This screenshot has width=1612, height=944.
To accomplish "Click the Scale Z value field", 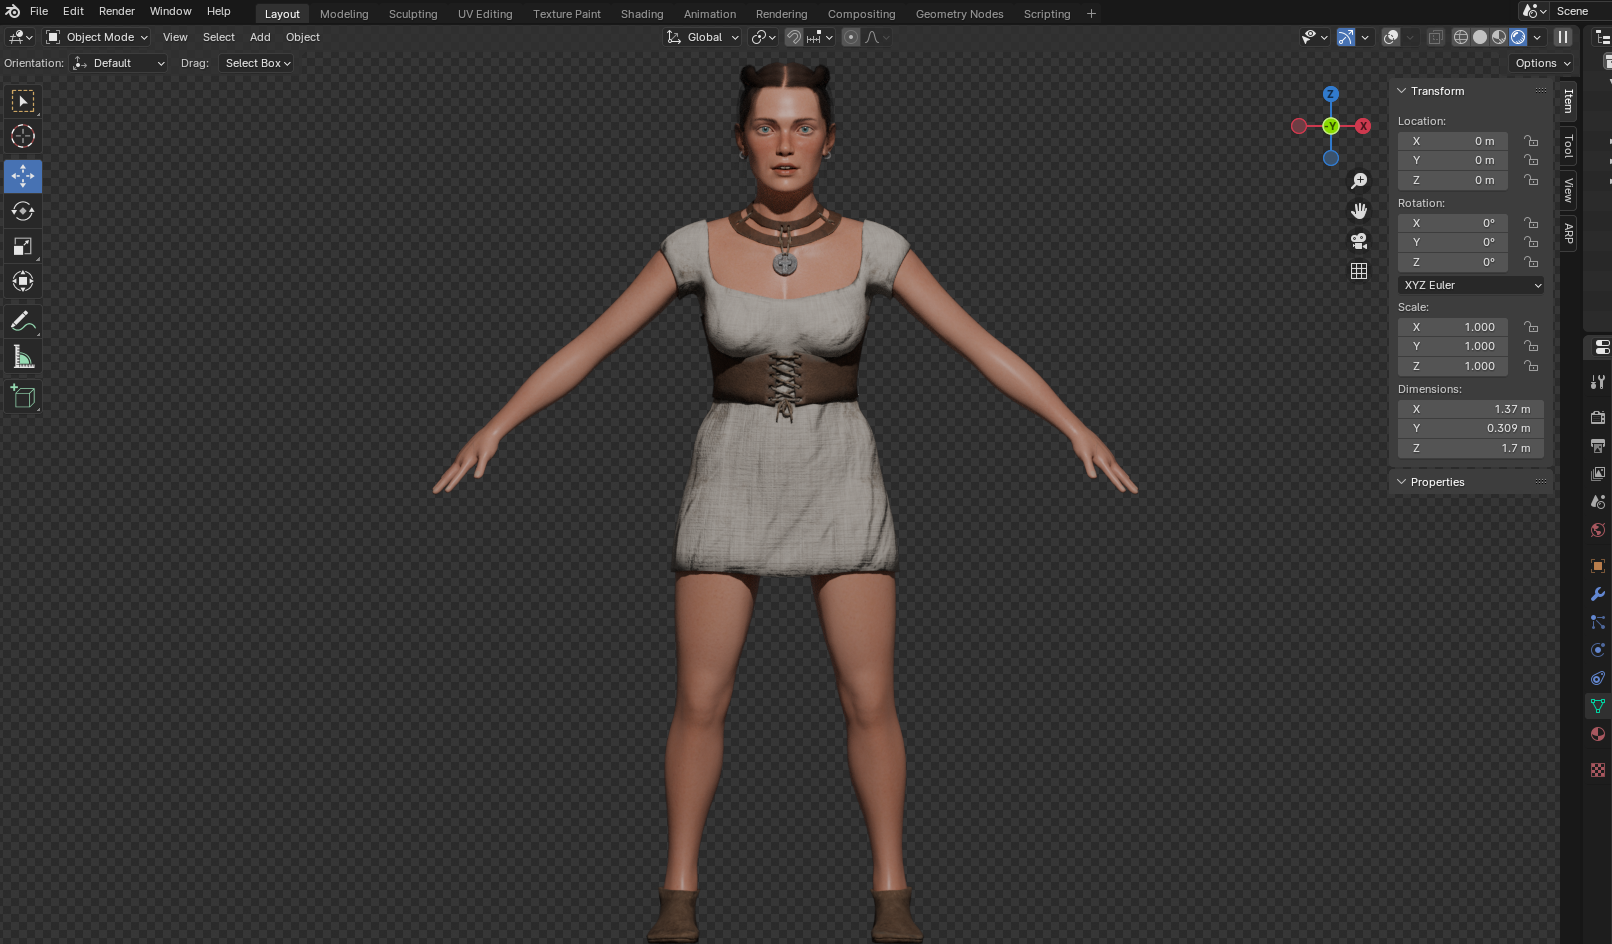I will (x=1453, y=366).
